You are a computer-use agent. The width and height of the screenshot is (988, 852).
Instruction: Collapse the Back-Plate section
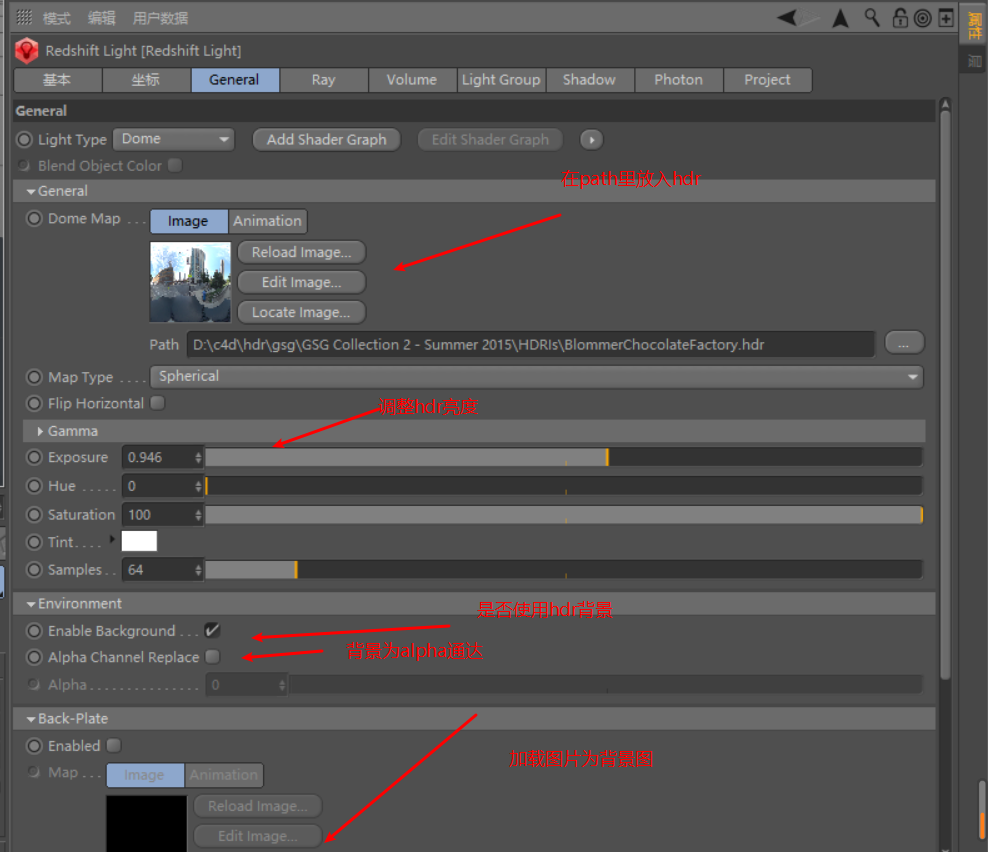30,719
